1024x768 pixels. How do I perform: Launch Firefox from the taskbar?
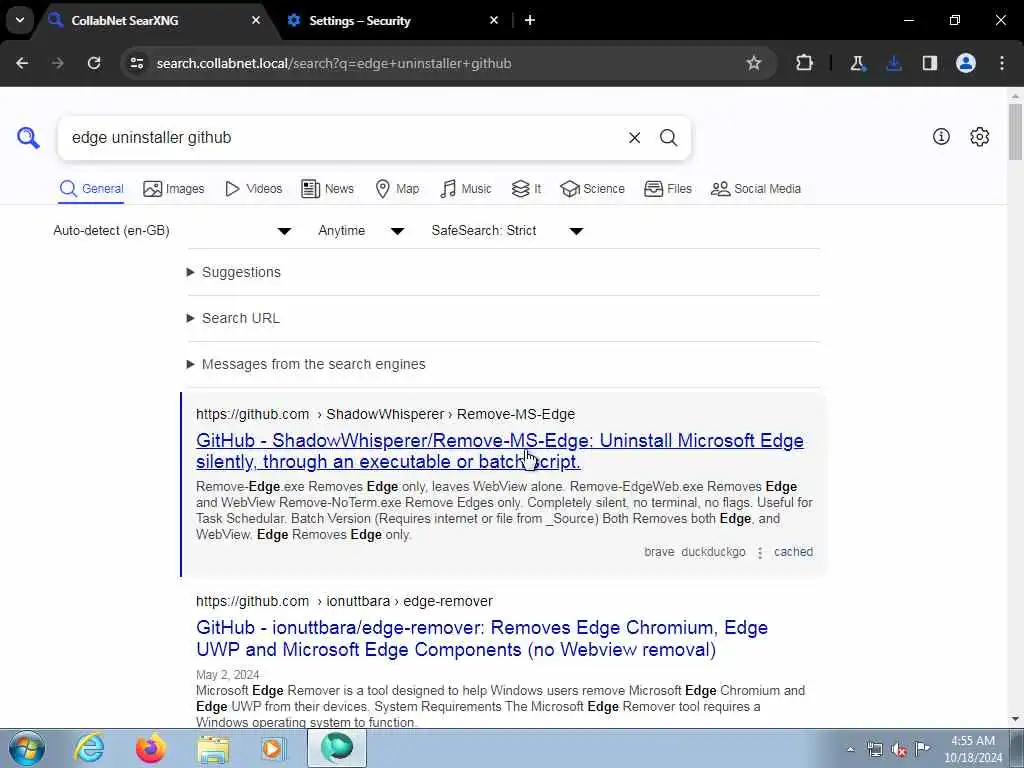coord(151,748)
